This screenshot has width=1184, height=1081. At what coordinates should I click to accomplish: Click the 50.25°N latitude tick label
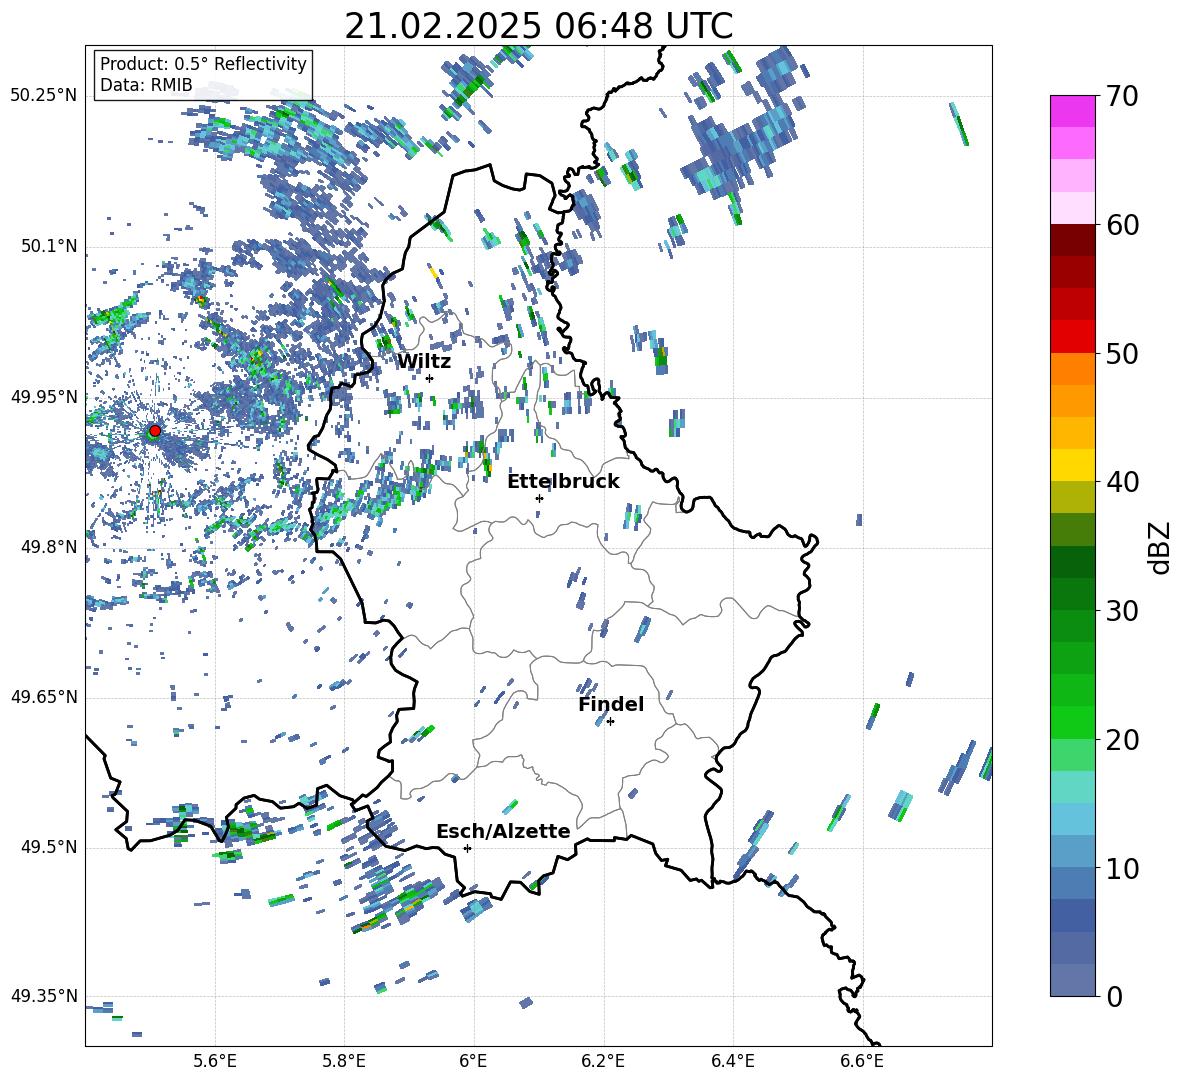(44, 96)
